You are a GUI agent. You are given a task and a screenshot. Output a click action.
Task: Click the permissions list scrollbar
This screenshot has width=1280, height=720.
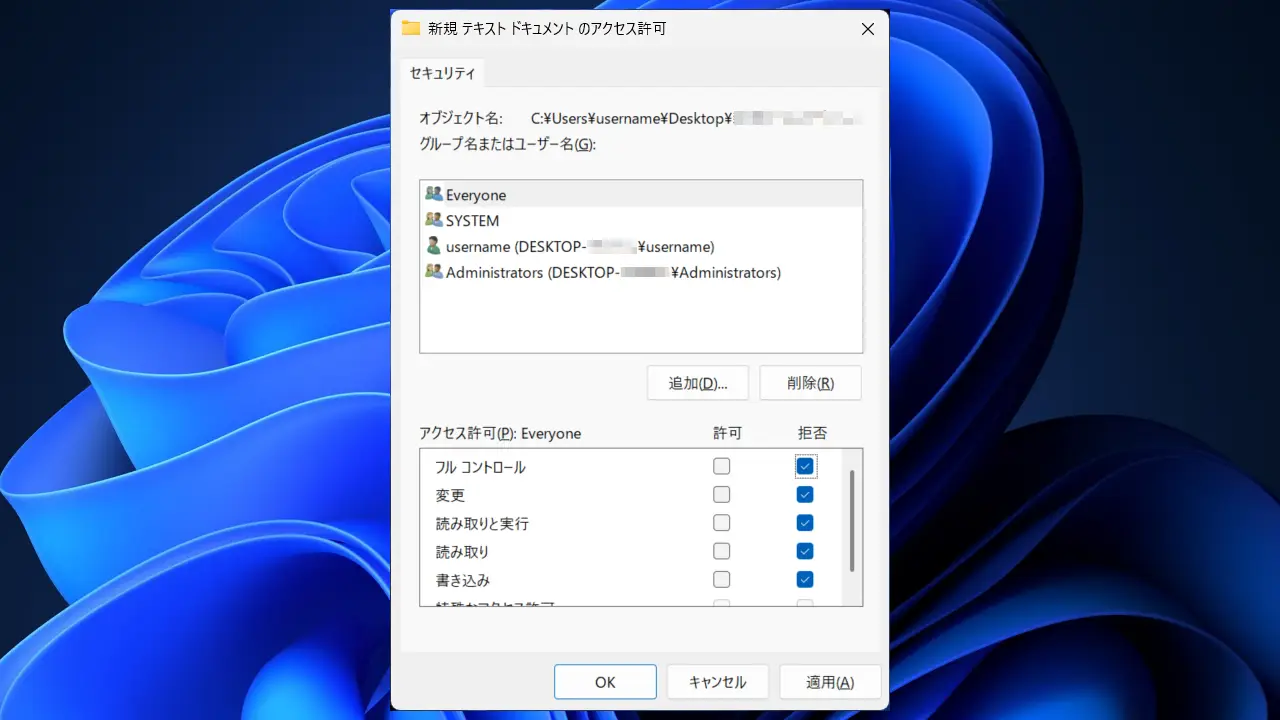852,521
